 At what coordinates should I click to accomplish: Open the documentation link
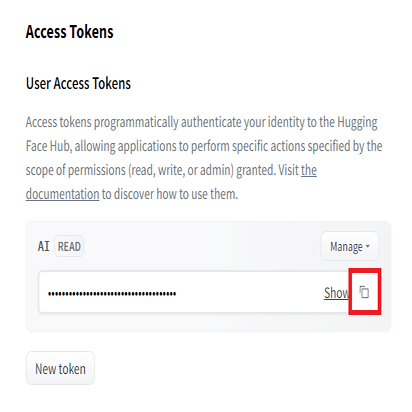coord(63,194)
